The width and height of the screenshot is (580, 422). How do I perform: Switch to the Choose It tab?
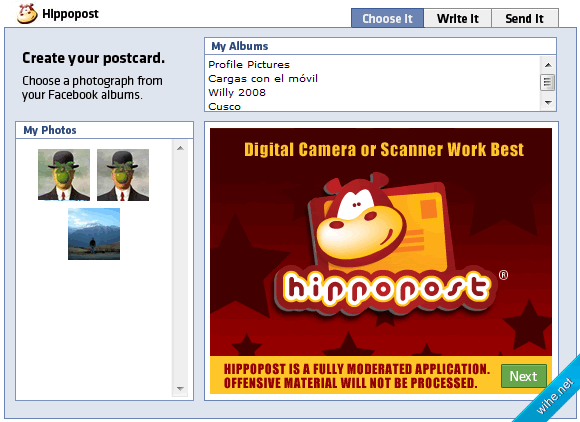[387, 18]
